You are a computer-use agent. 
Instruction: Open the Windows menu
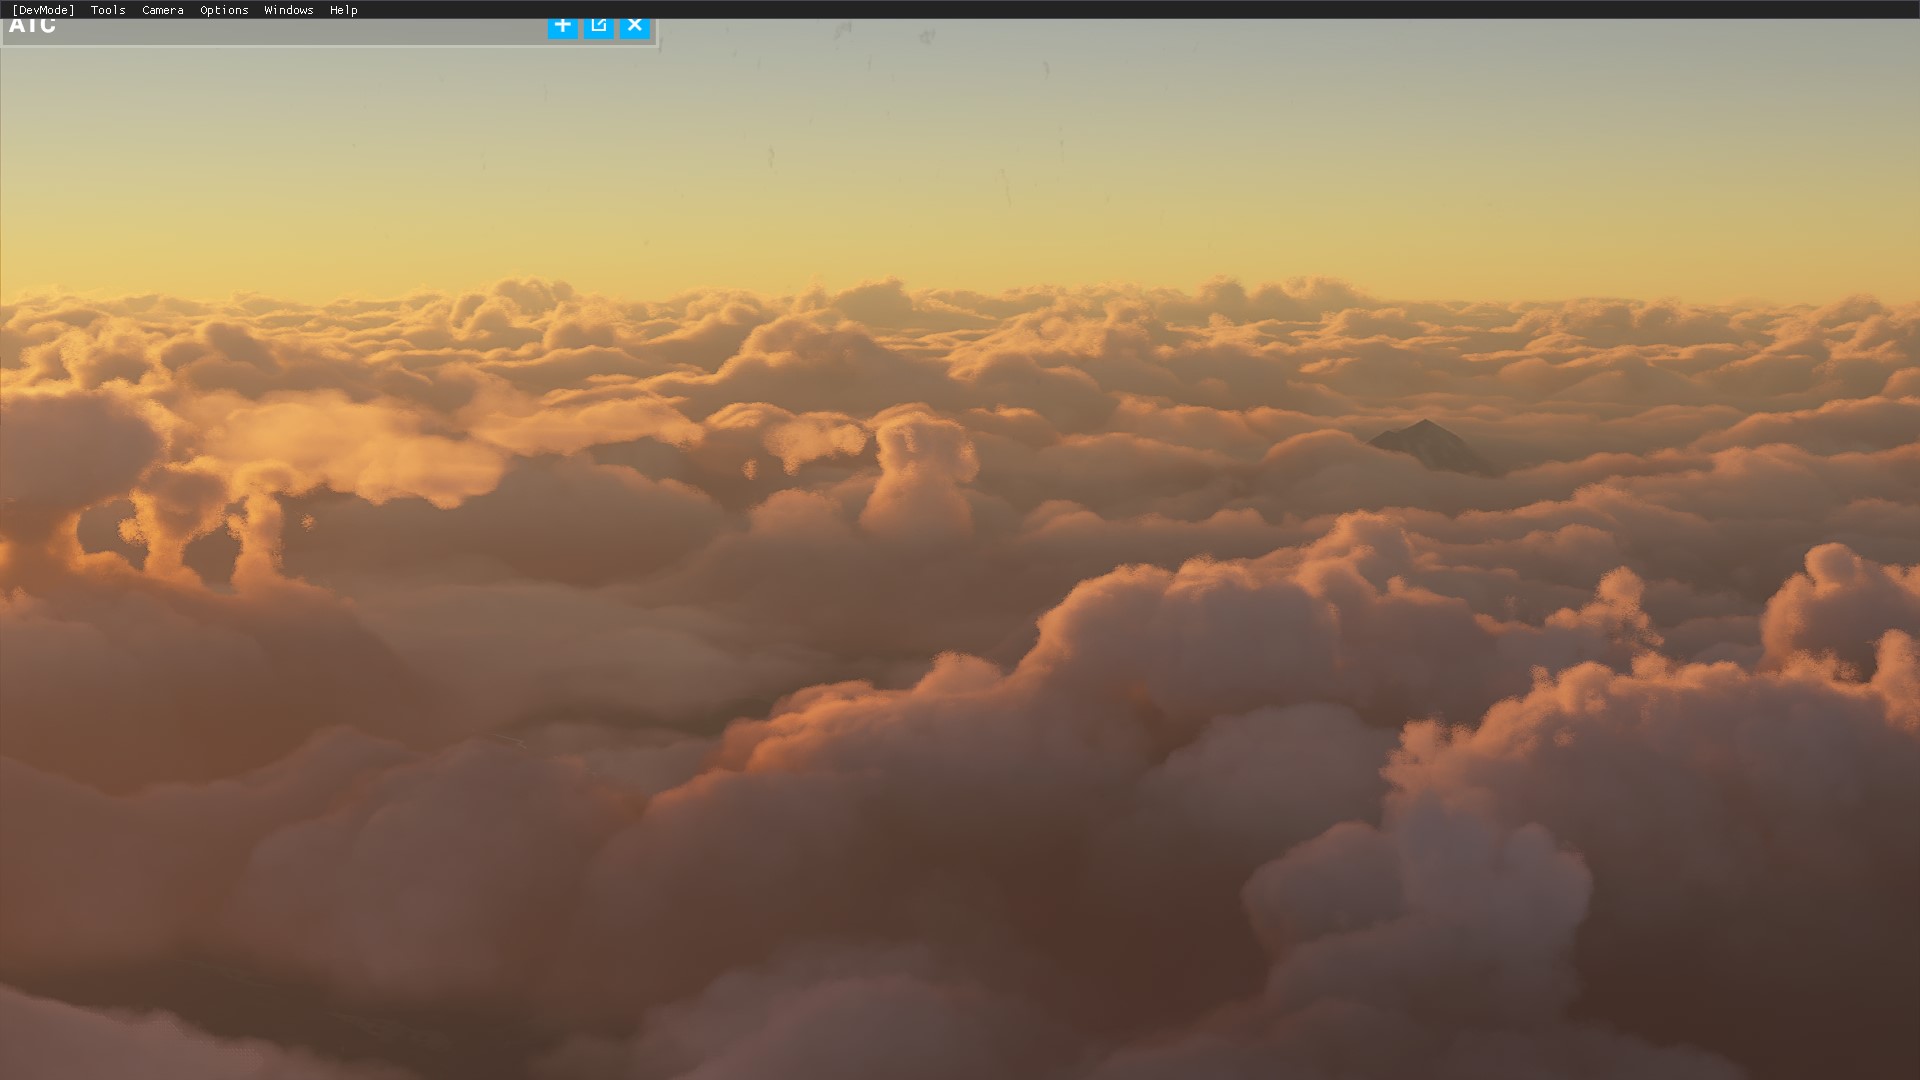click(x=288, y=10)
